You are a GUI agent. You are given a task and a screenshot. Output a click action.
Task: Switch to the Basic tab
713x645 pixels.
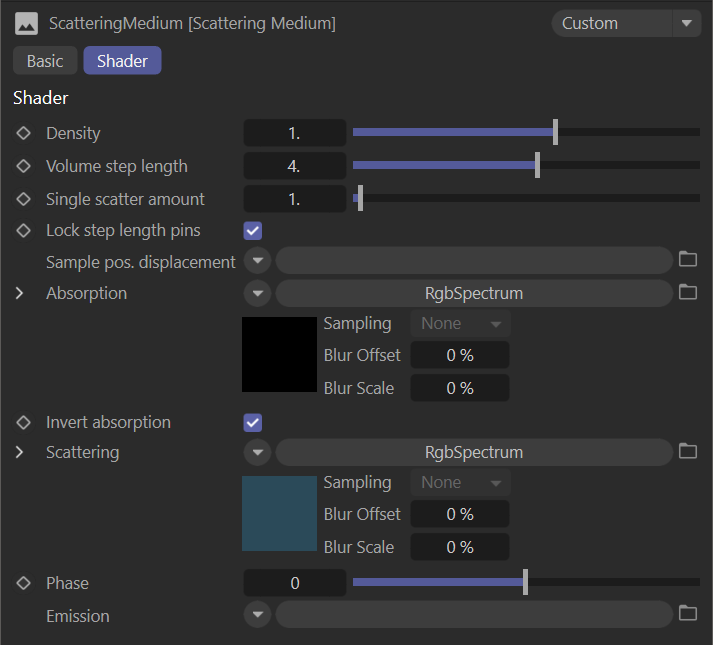click(x=45, y=61)
